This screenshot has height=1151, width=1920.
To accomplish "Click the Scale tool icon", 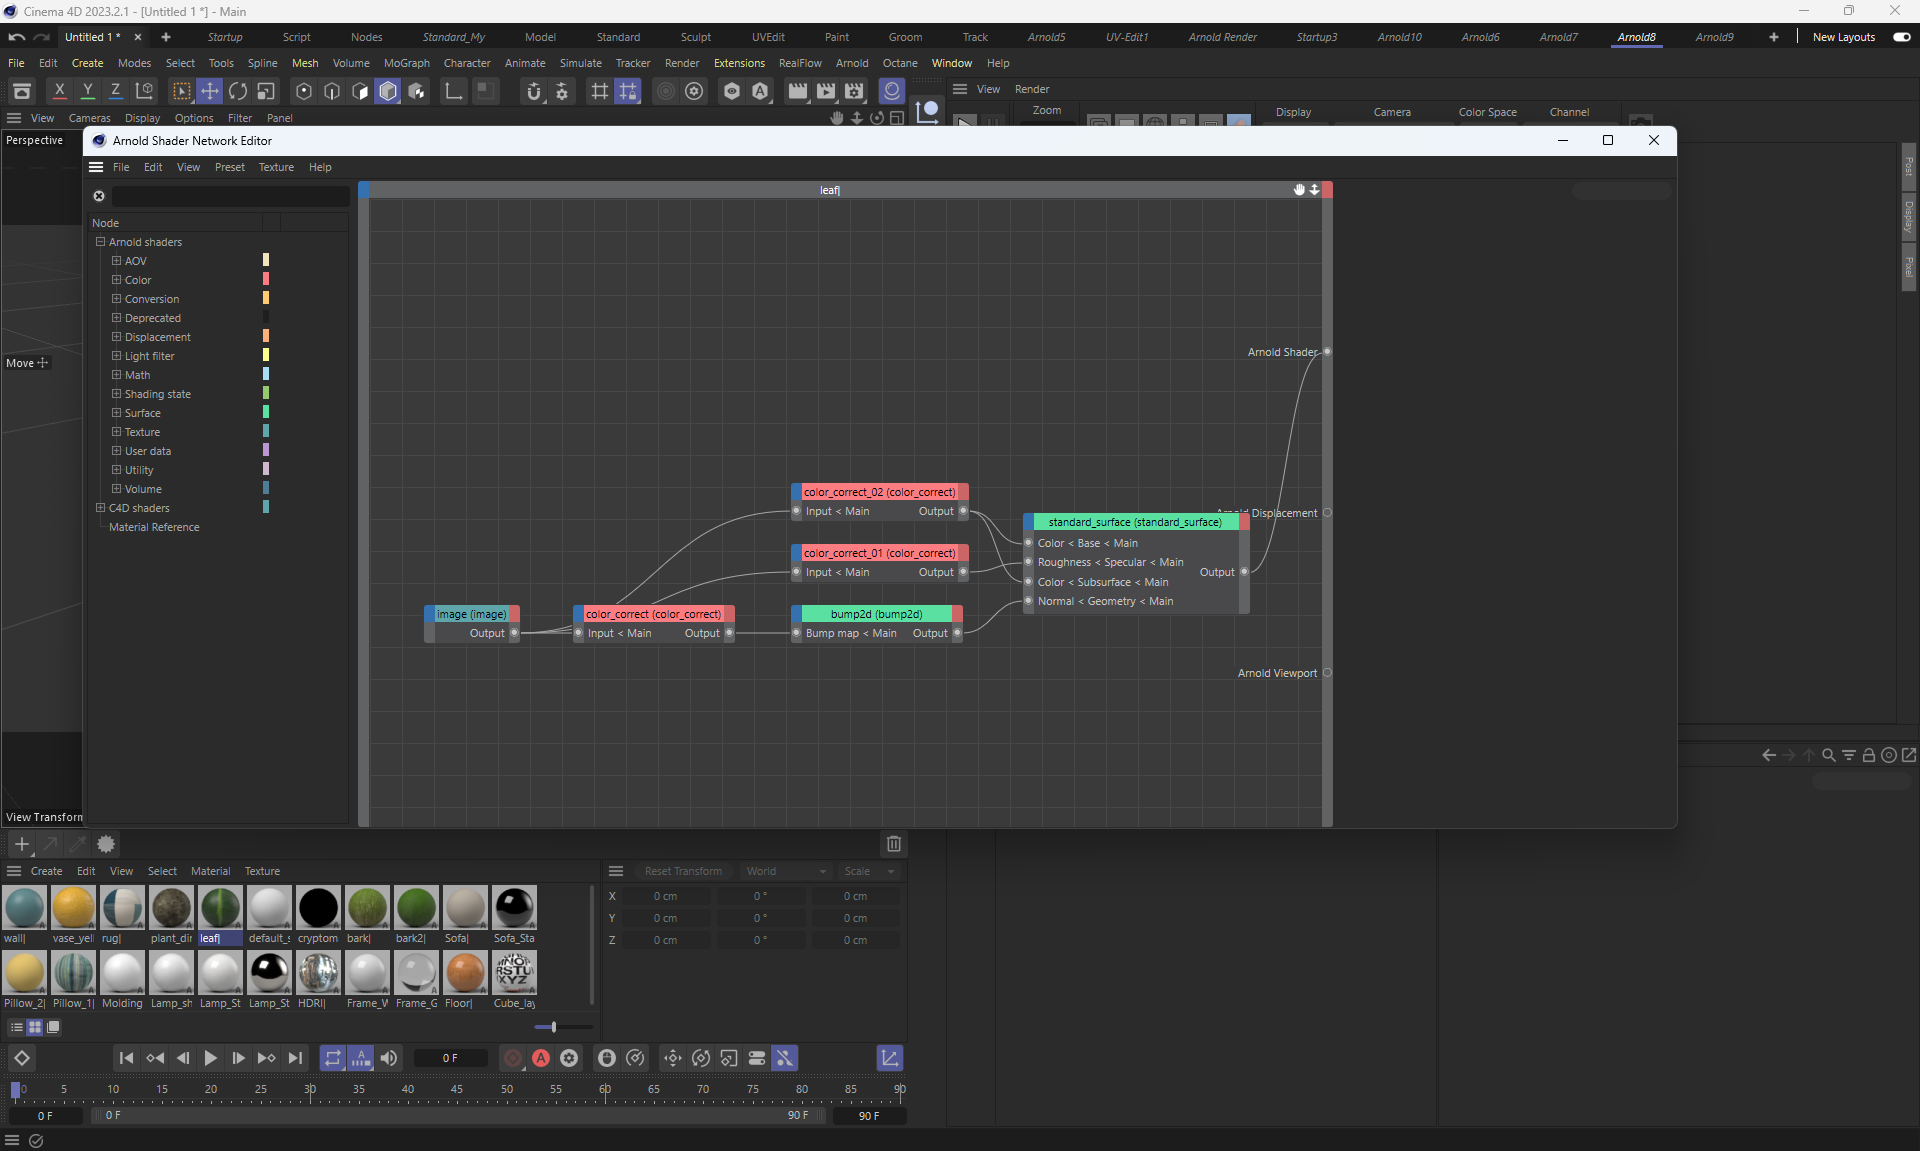I will [x=266, y=91].
